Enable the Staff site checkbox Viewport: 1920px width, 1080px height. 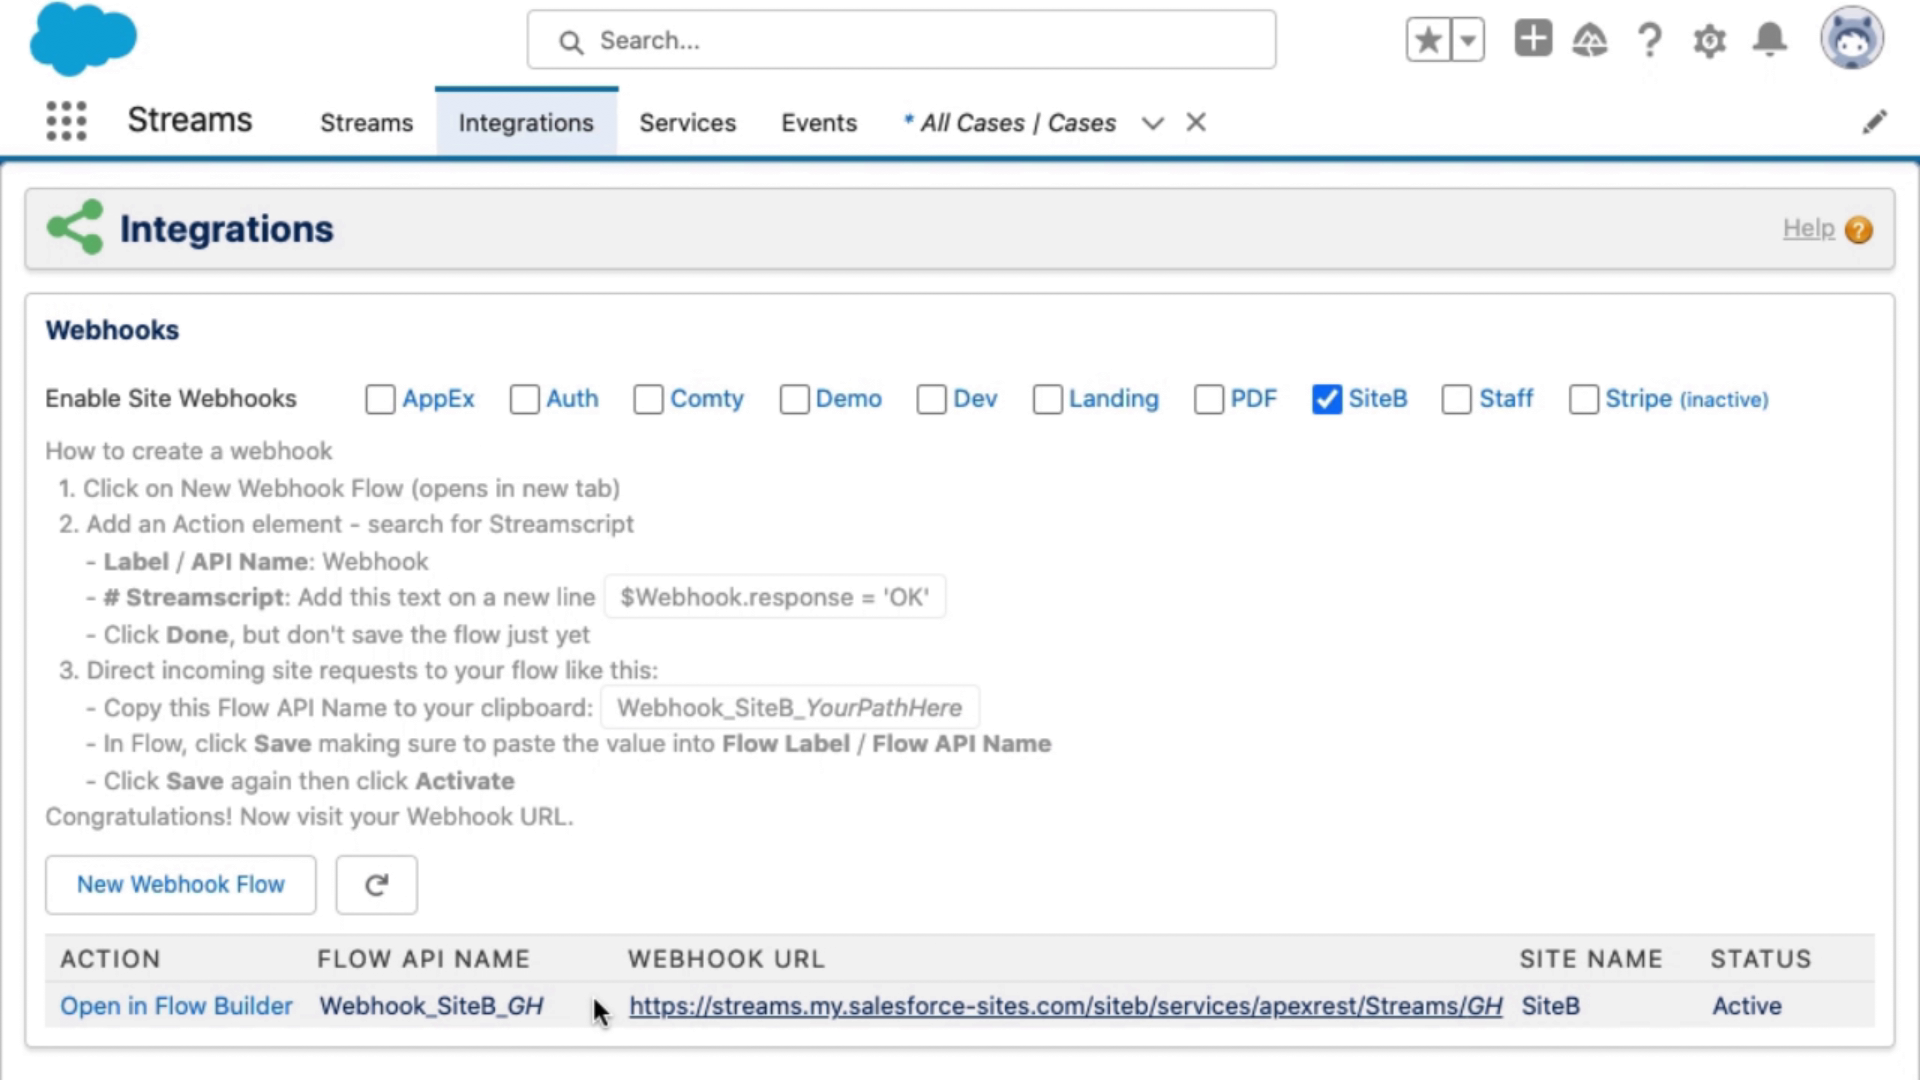(1456, 399)
